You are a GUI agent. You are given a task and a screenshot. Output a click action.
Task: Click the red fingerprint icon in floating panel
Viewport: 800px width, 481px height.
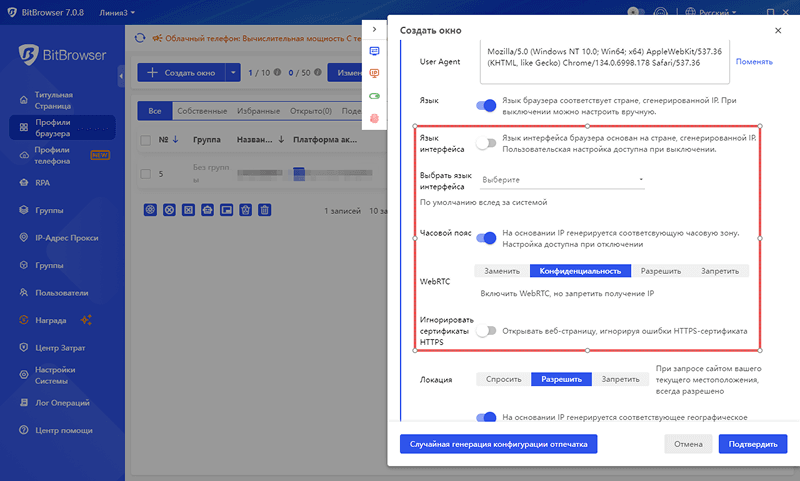point(375,118)
